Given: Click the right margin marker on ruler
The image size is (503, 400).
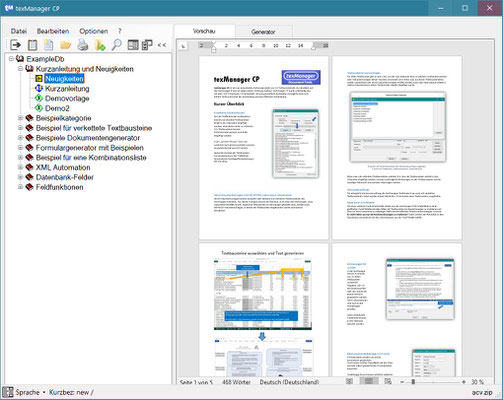Looking at the screenshot, I should (313, 48).
